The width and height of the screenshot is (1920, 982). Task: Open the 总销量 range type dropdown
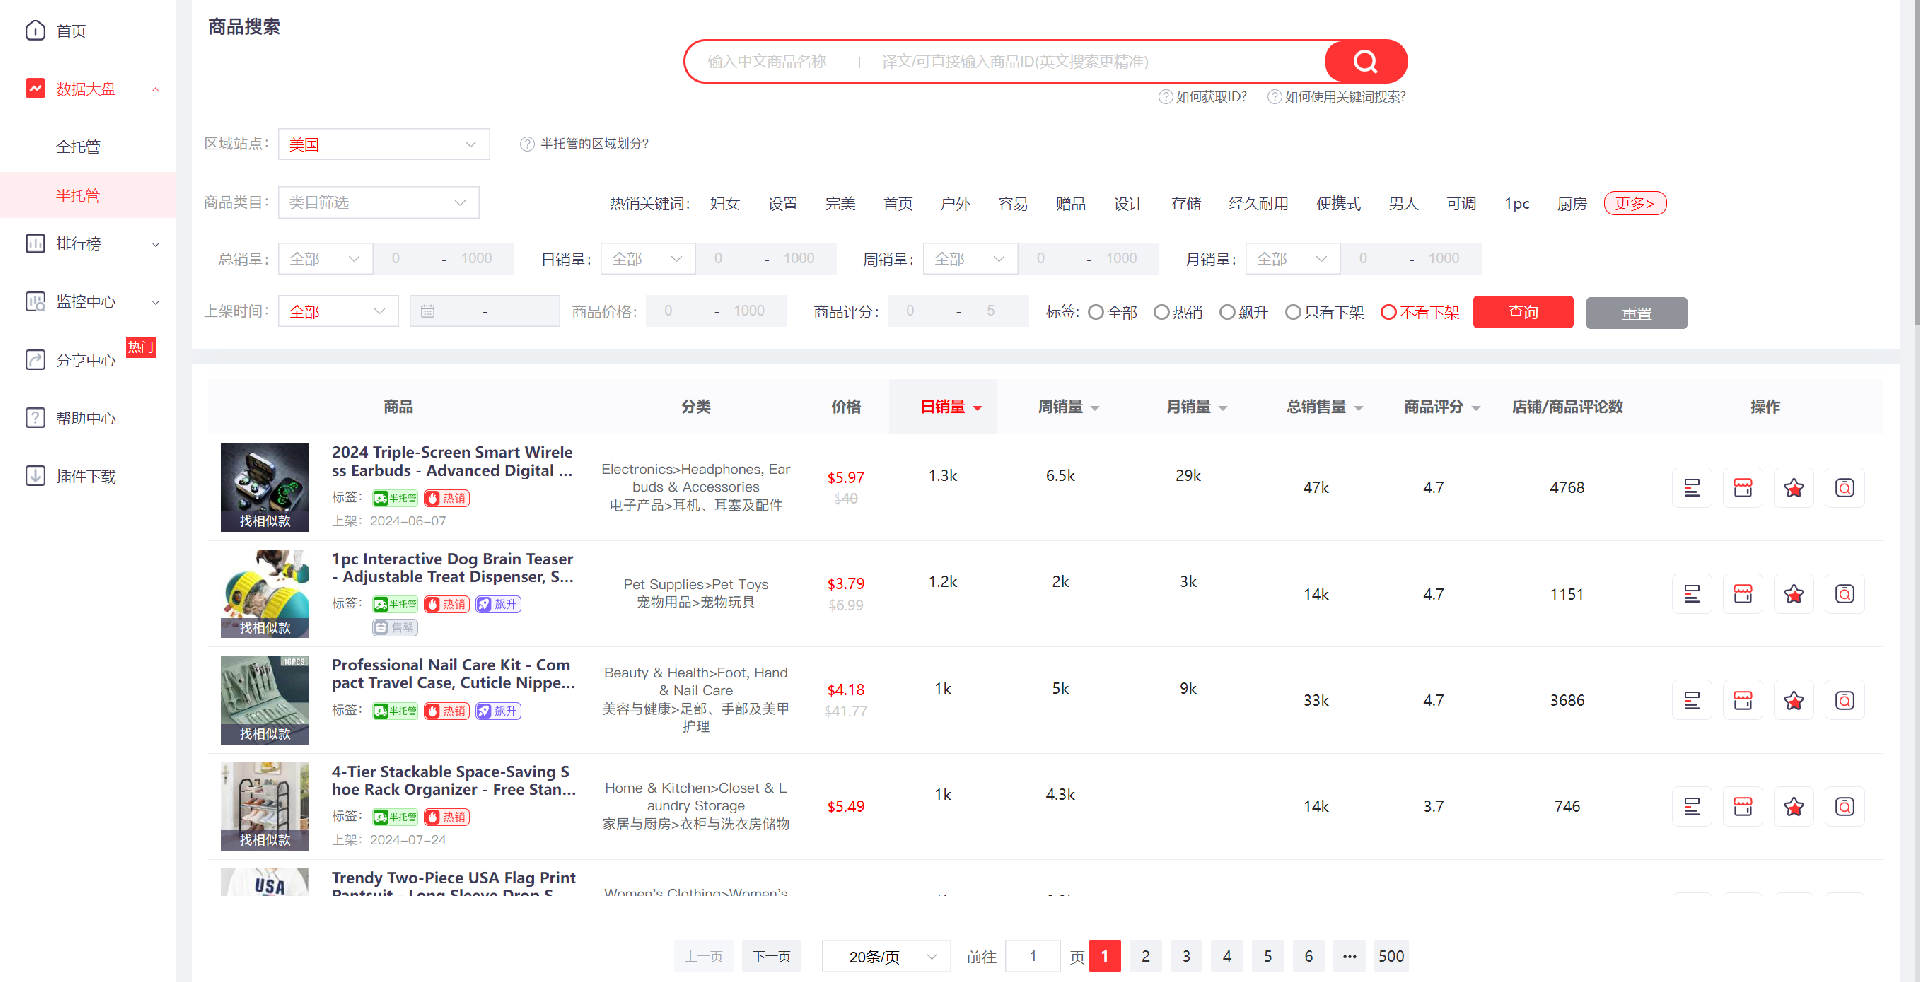point(325,259)
